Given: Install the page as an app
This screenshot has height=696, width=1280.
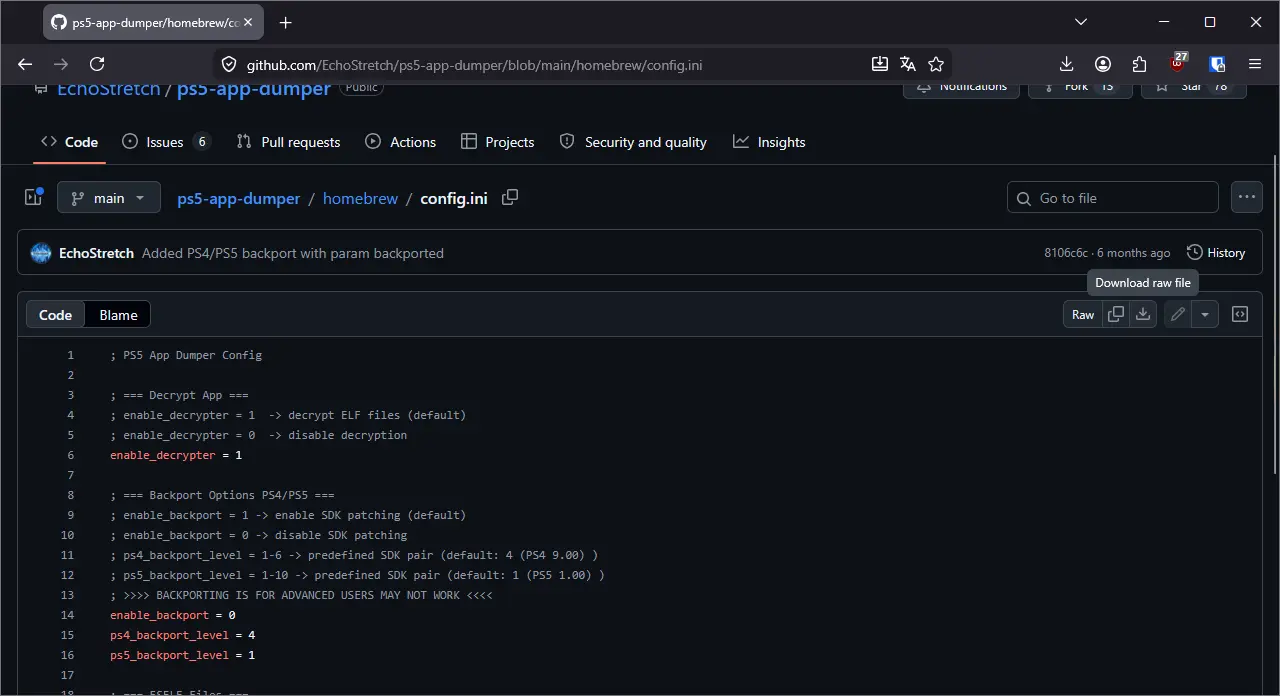Looking at the screenshot, I should point(880,64).
